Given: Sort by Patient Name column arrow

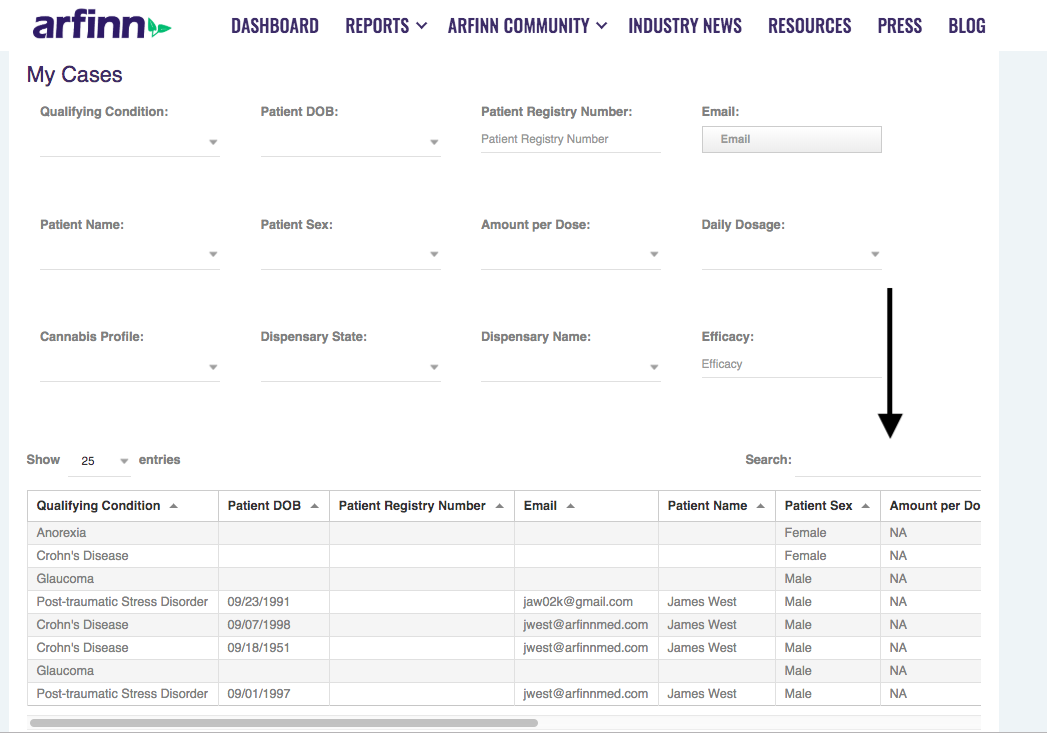Looking at the screenshot, I should [761, 506].
